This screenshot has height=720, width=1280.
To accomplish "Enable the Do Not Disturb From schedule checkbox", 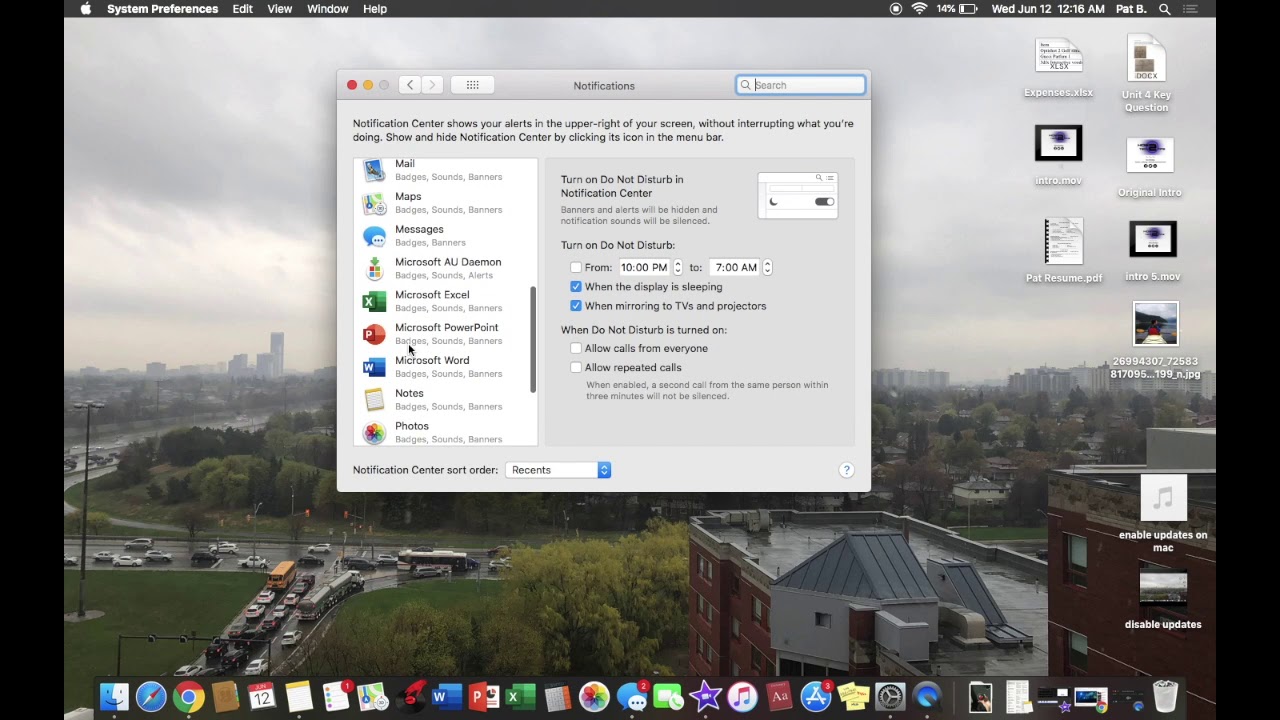I will pos(576,267).
